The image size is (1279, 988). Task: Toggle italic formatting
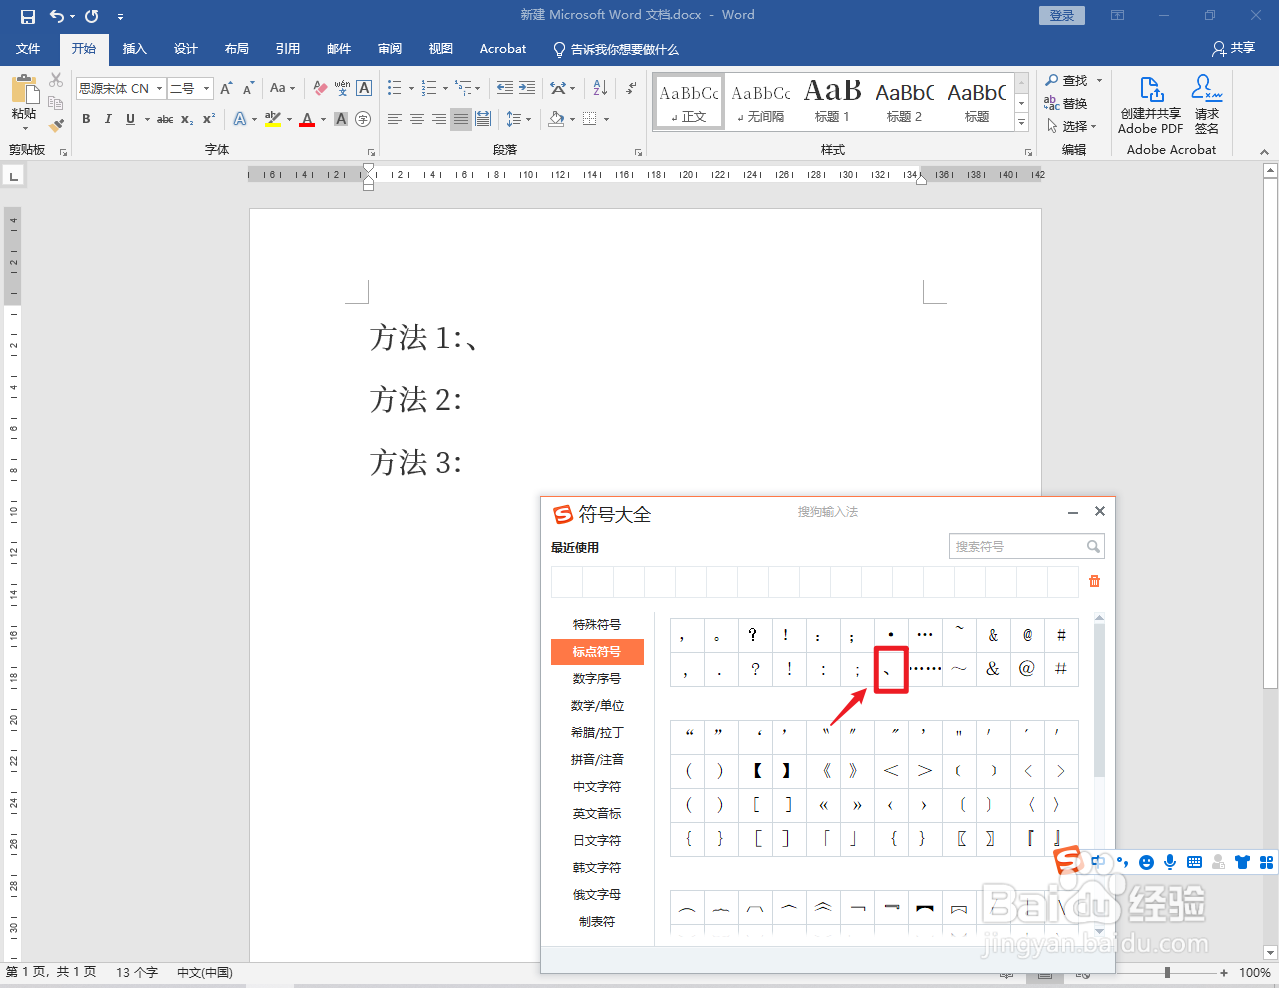coord(107,118)
